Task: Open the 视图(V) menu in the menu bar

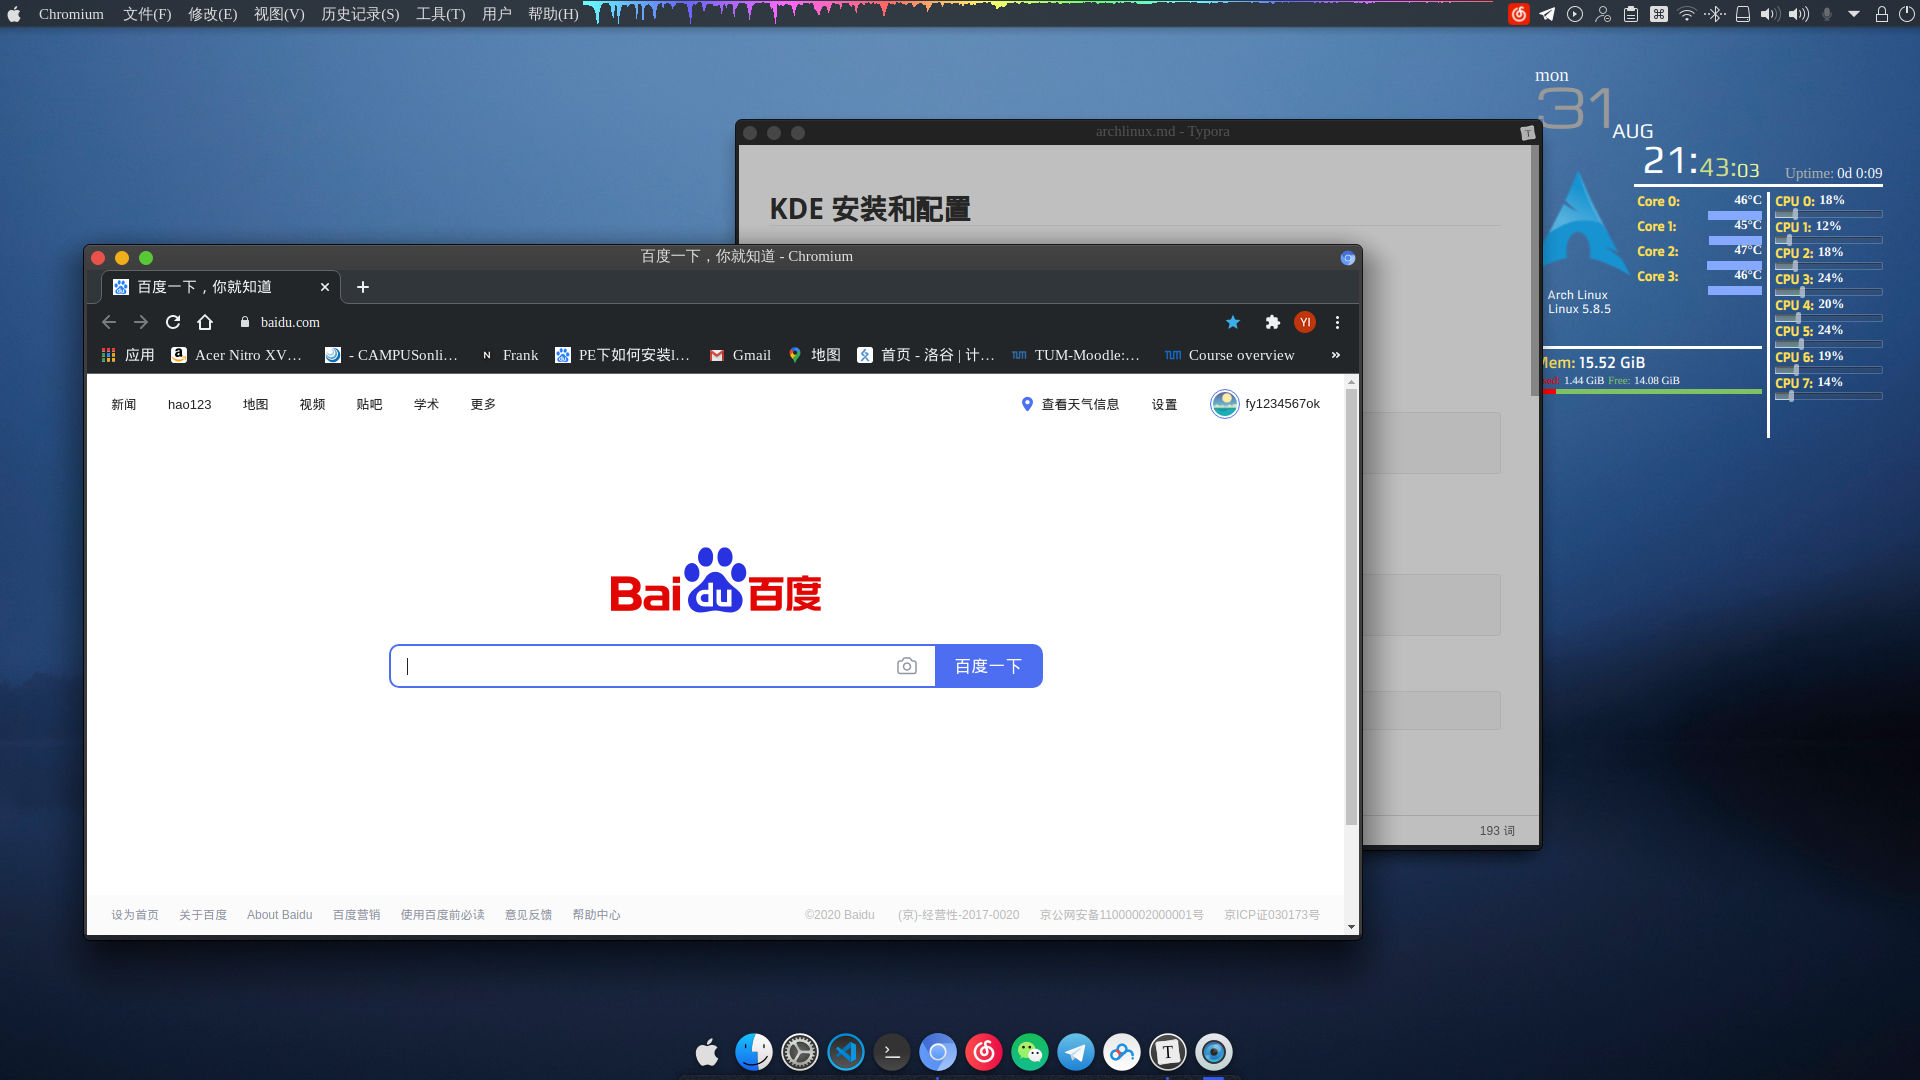Action: [279, 14]
